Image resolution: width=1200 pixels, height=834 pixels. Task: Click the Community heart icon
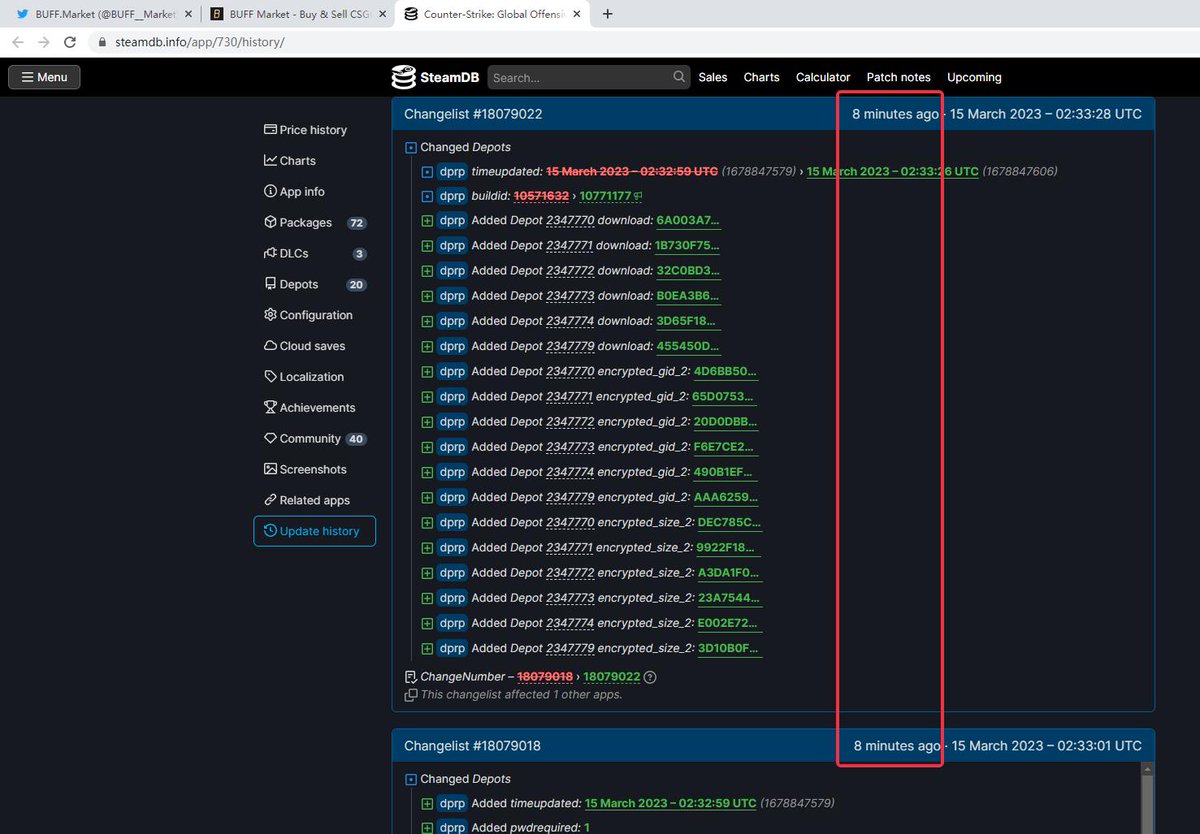click(270, 439)
